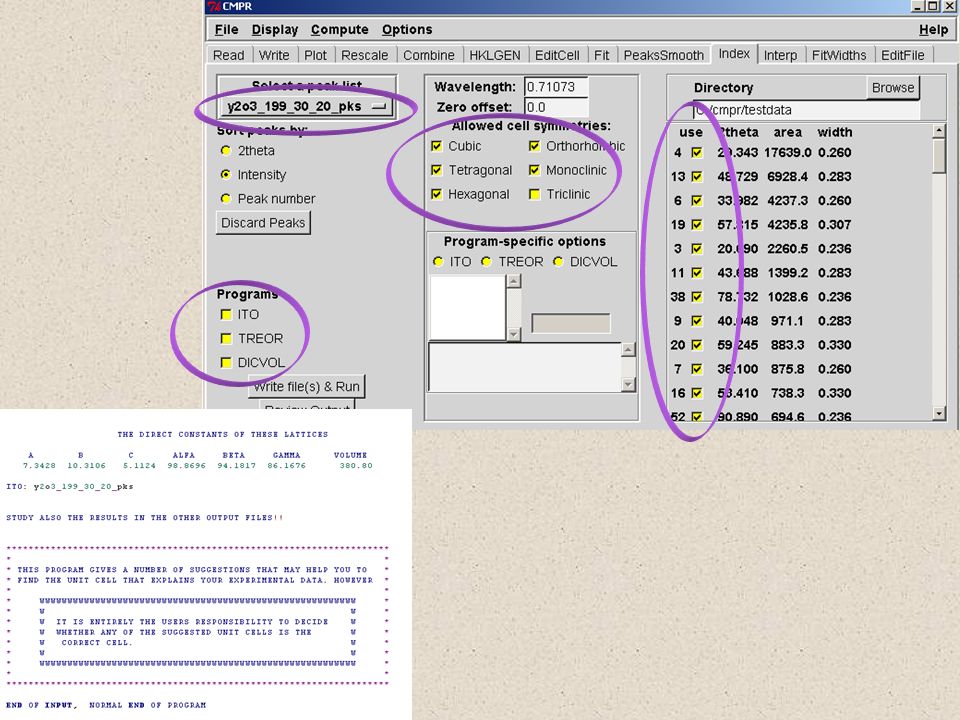Switch to the EditCell tab
Viewport: 960px width, 720px height.
click(x=557, y=55)
